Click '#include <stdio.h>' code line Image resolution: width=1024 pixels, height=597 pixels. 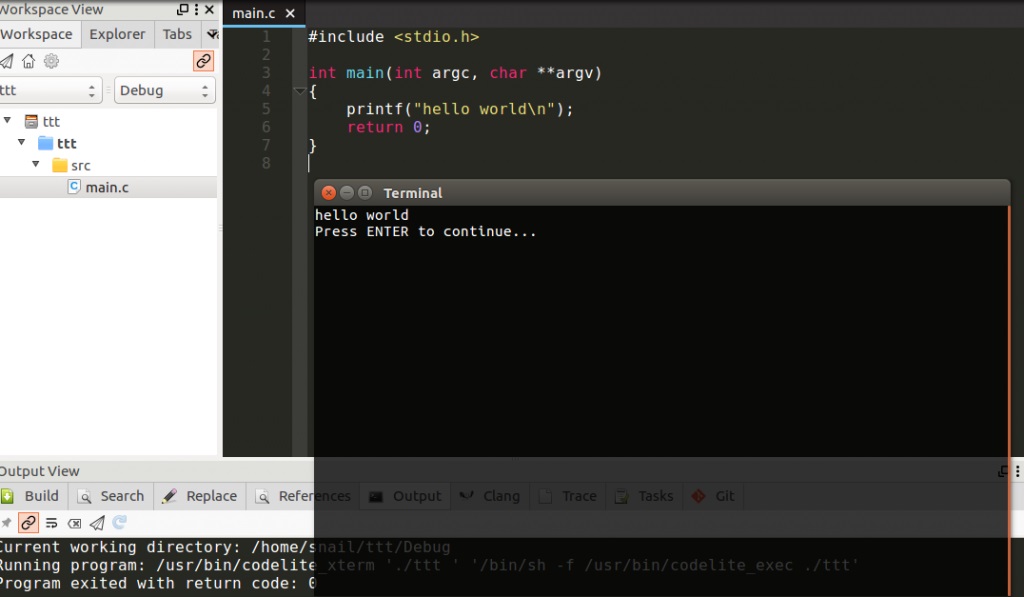(x=393, y=37)
